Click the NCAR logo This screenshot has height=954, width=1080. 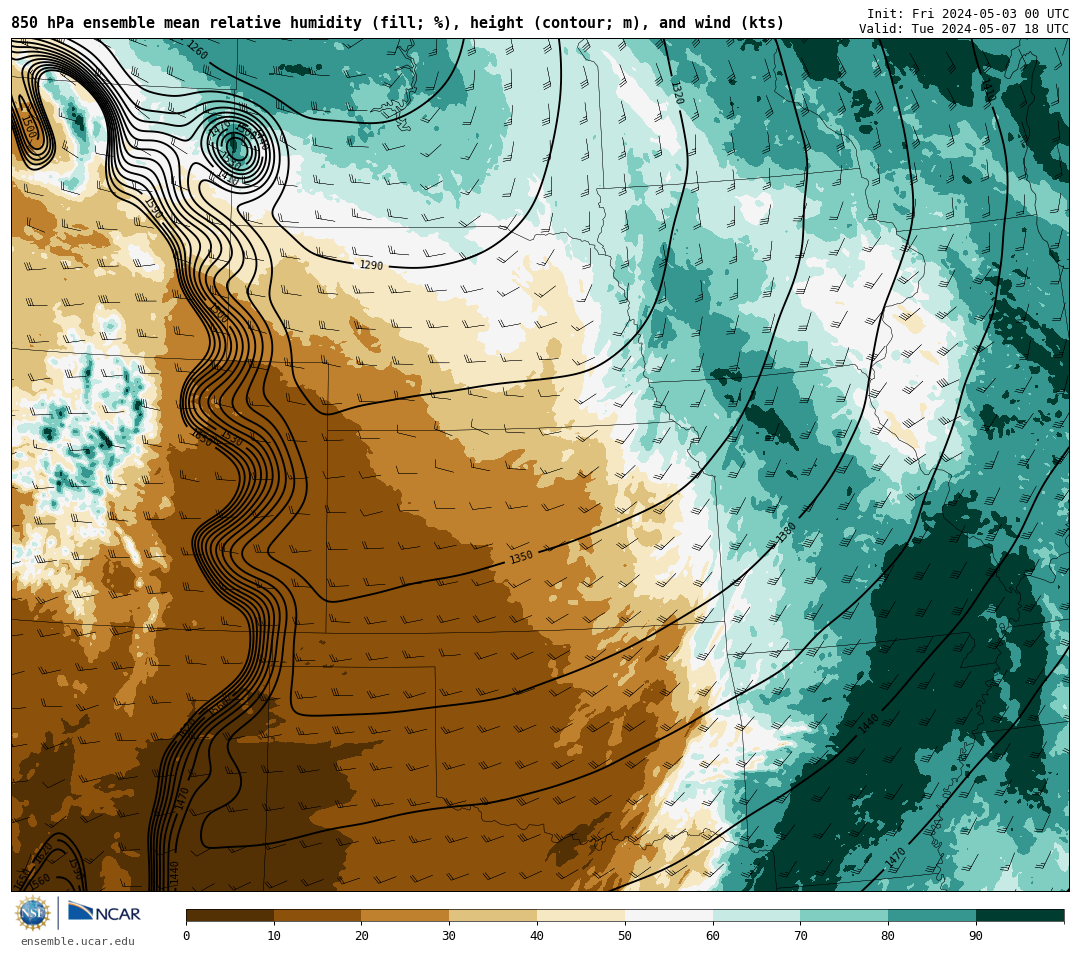click(104, 913)
